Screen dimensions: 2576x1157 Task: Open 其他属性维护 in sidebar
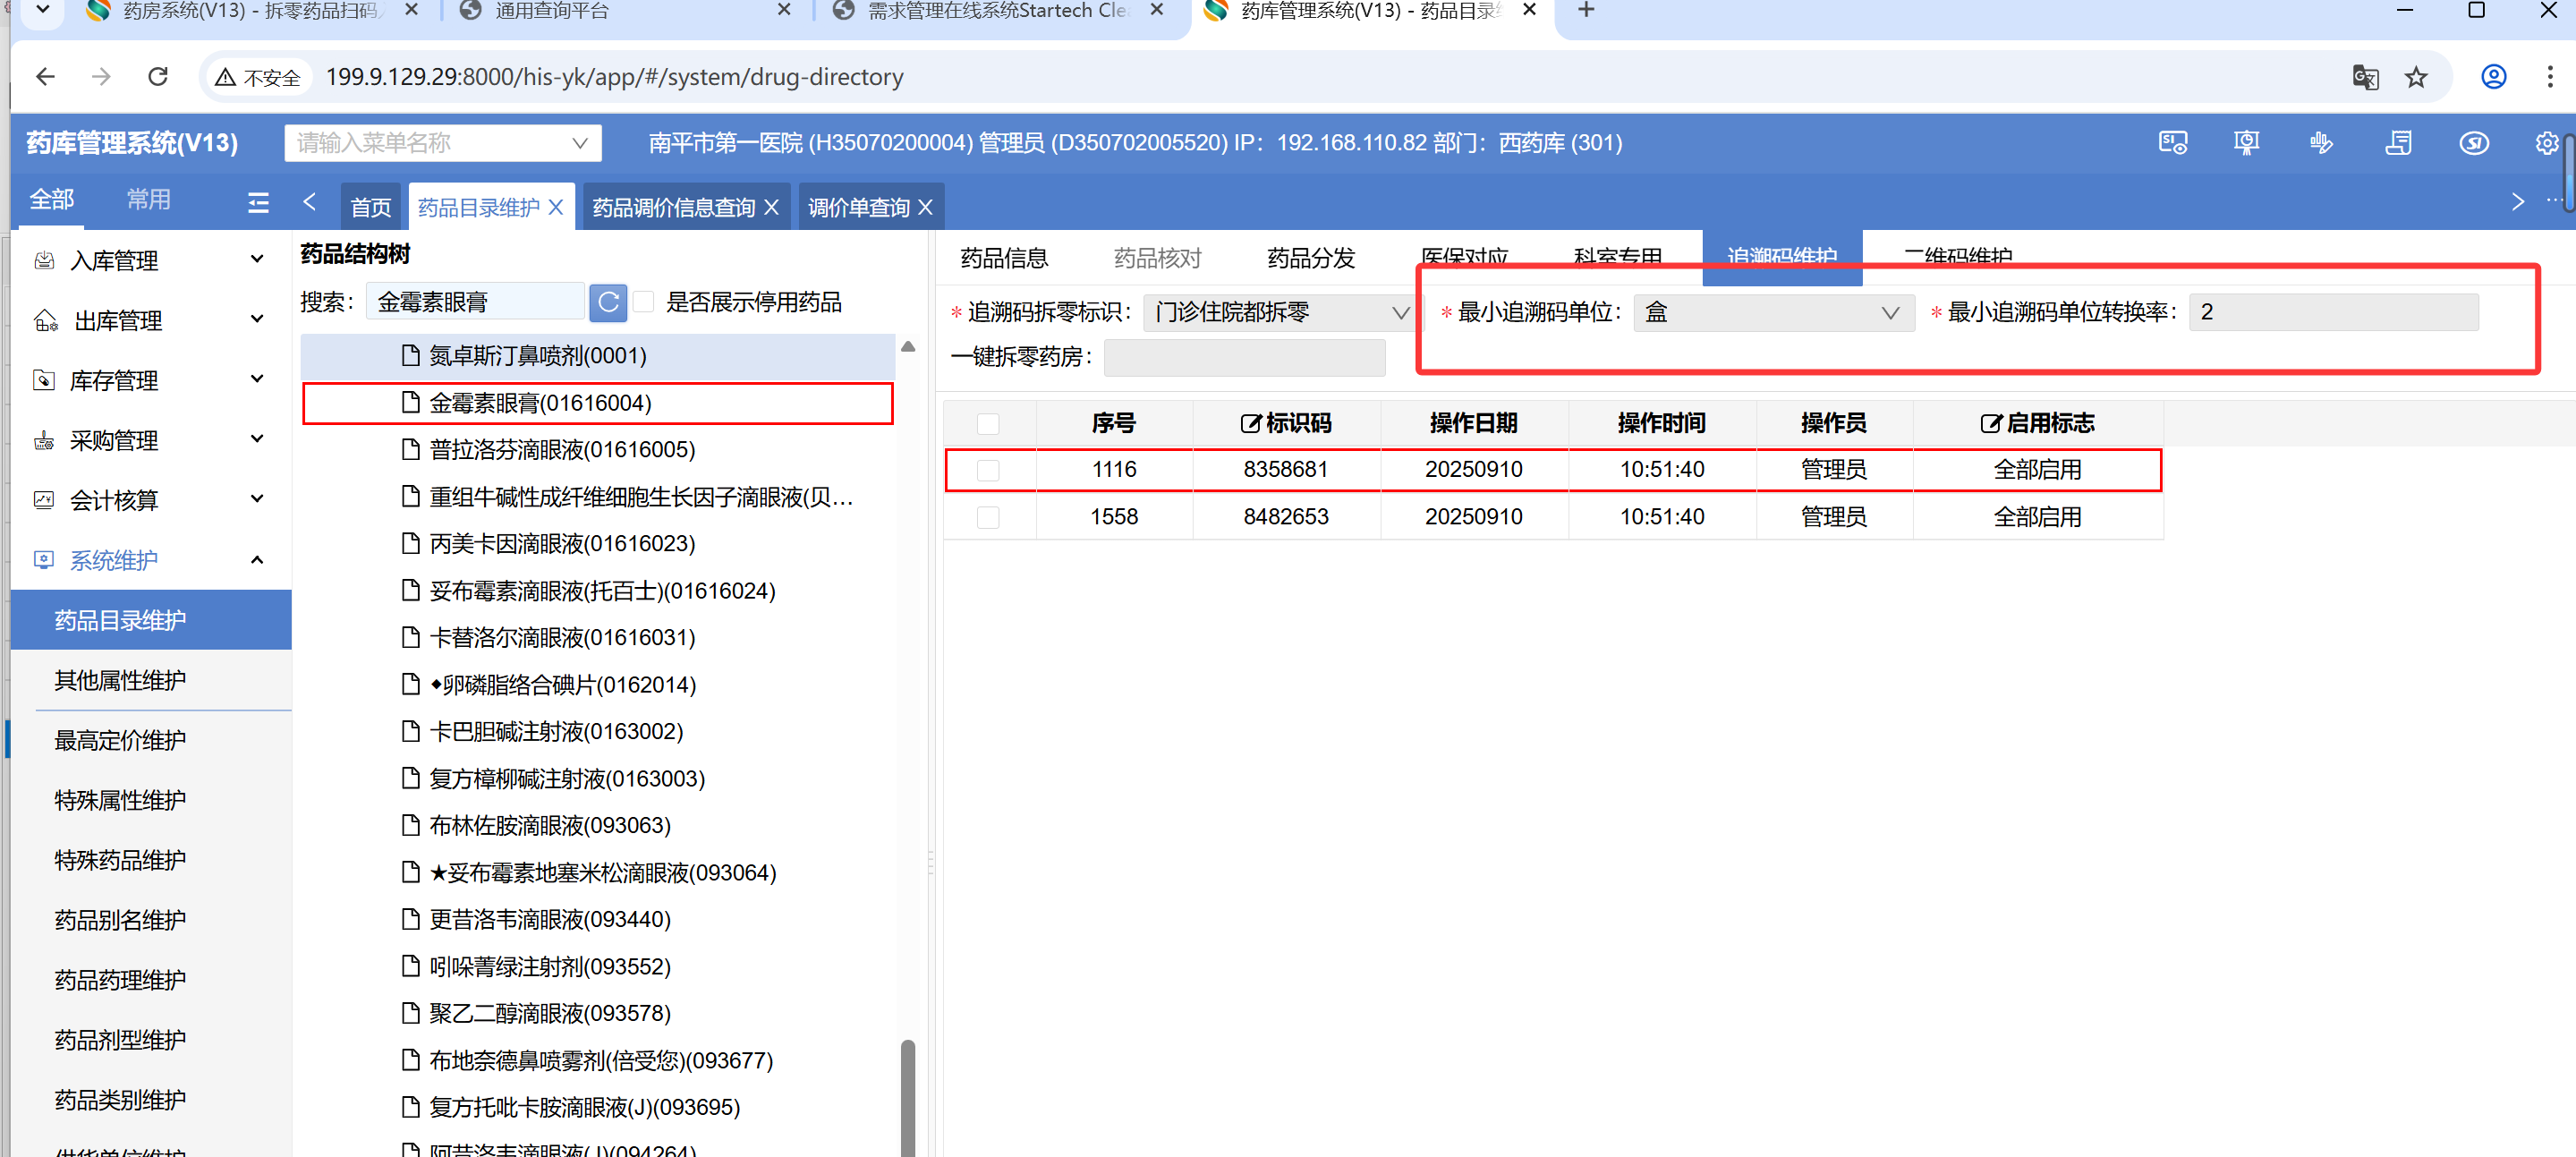120,680
